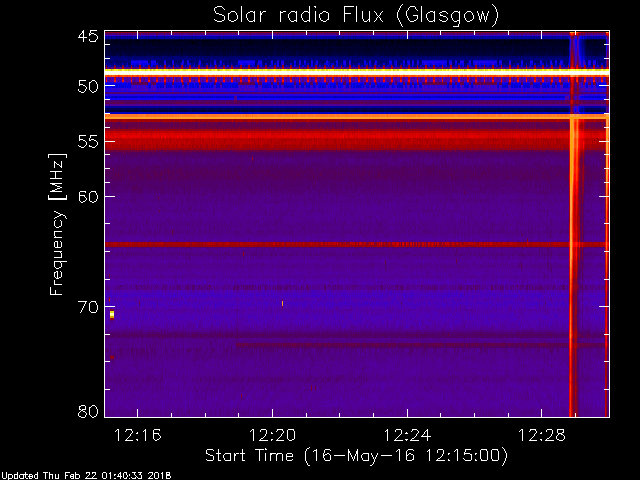Click the bright yellow spot near 70 MHz

(x=112, y=315)
